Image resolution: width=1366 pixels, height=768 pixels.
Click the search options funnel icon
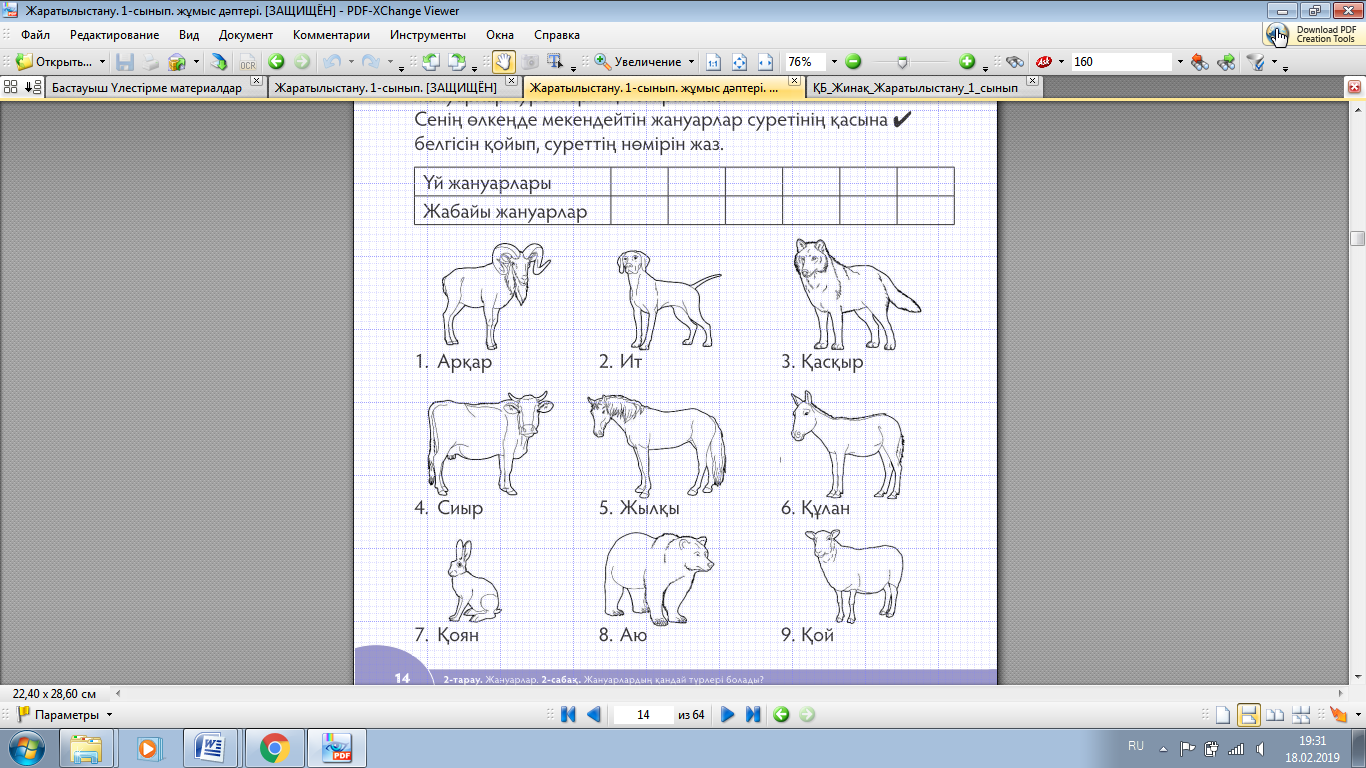pos(1255,62)
